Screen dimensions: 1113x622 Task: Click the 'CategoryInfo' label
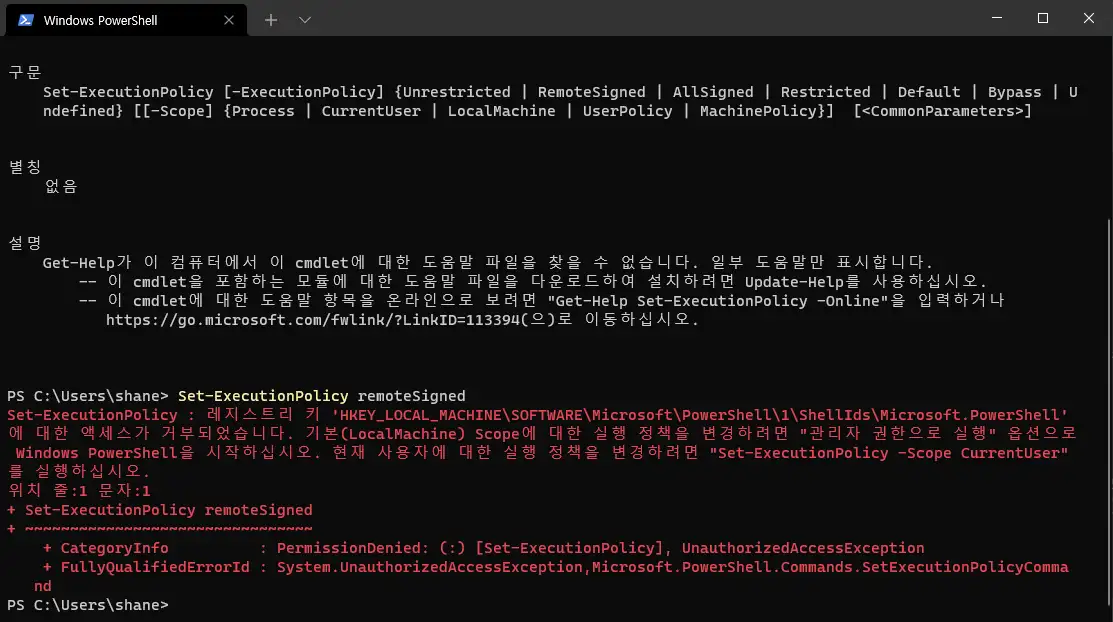[x=114, y=548]
